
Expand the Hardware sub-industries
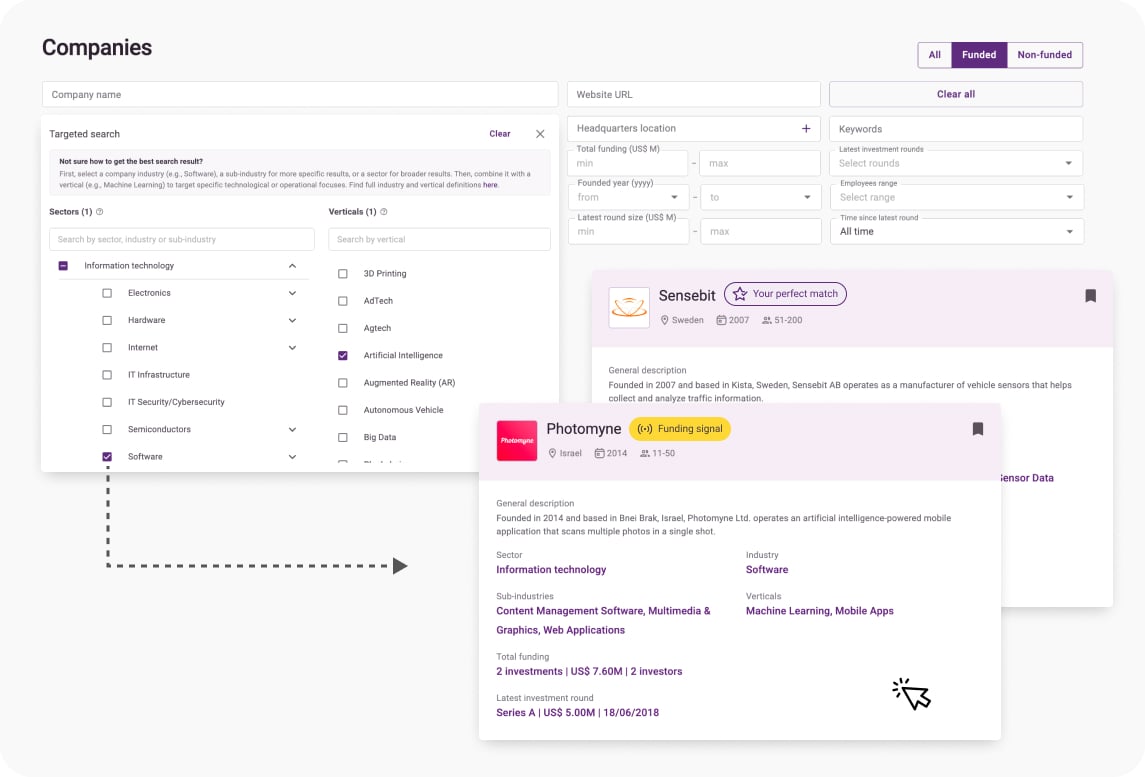coord(292,320)
